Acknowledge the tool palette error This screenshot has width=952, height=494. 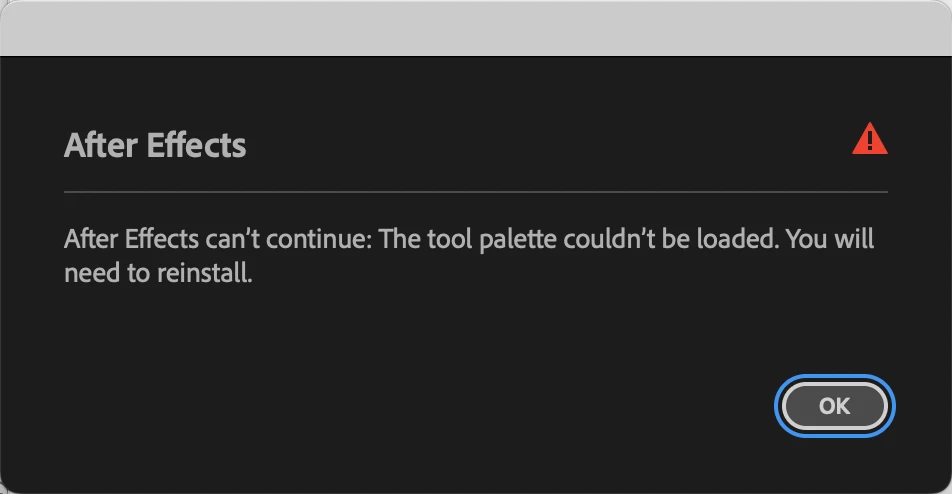point(834,406)
